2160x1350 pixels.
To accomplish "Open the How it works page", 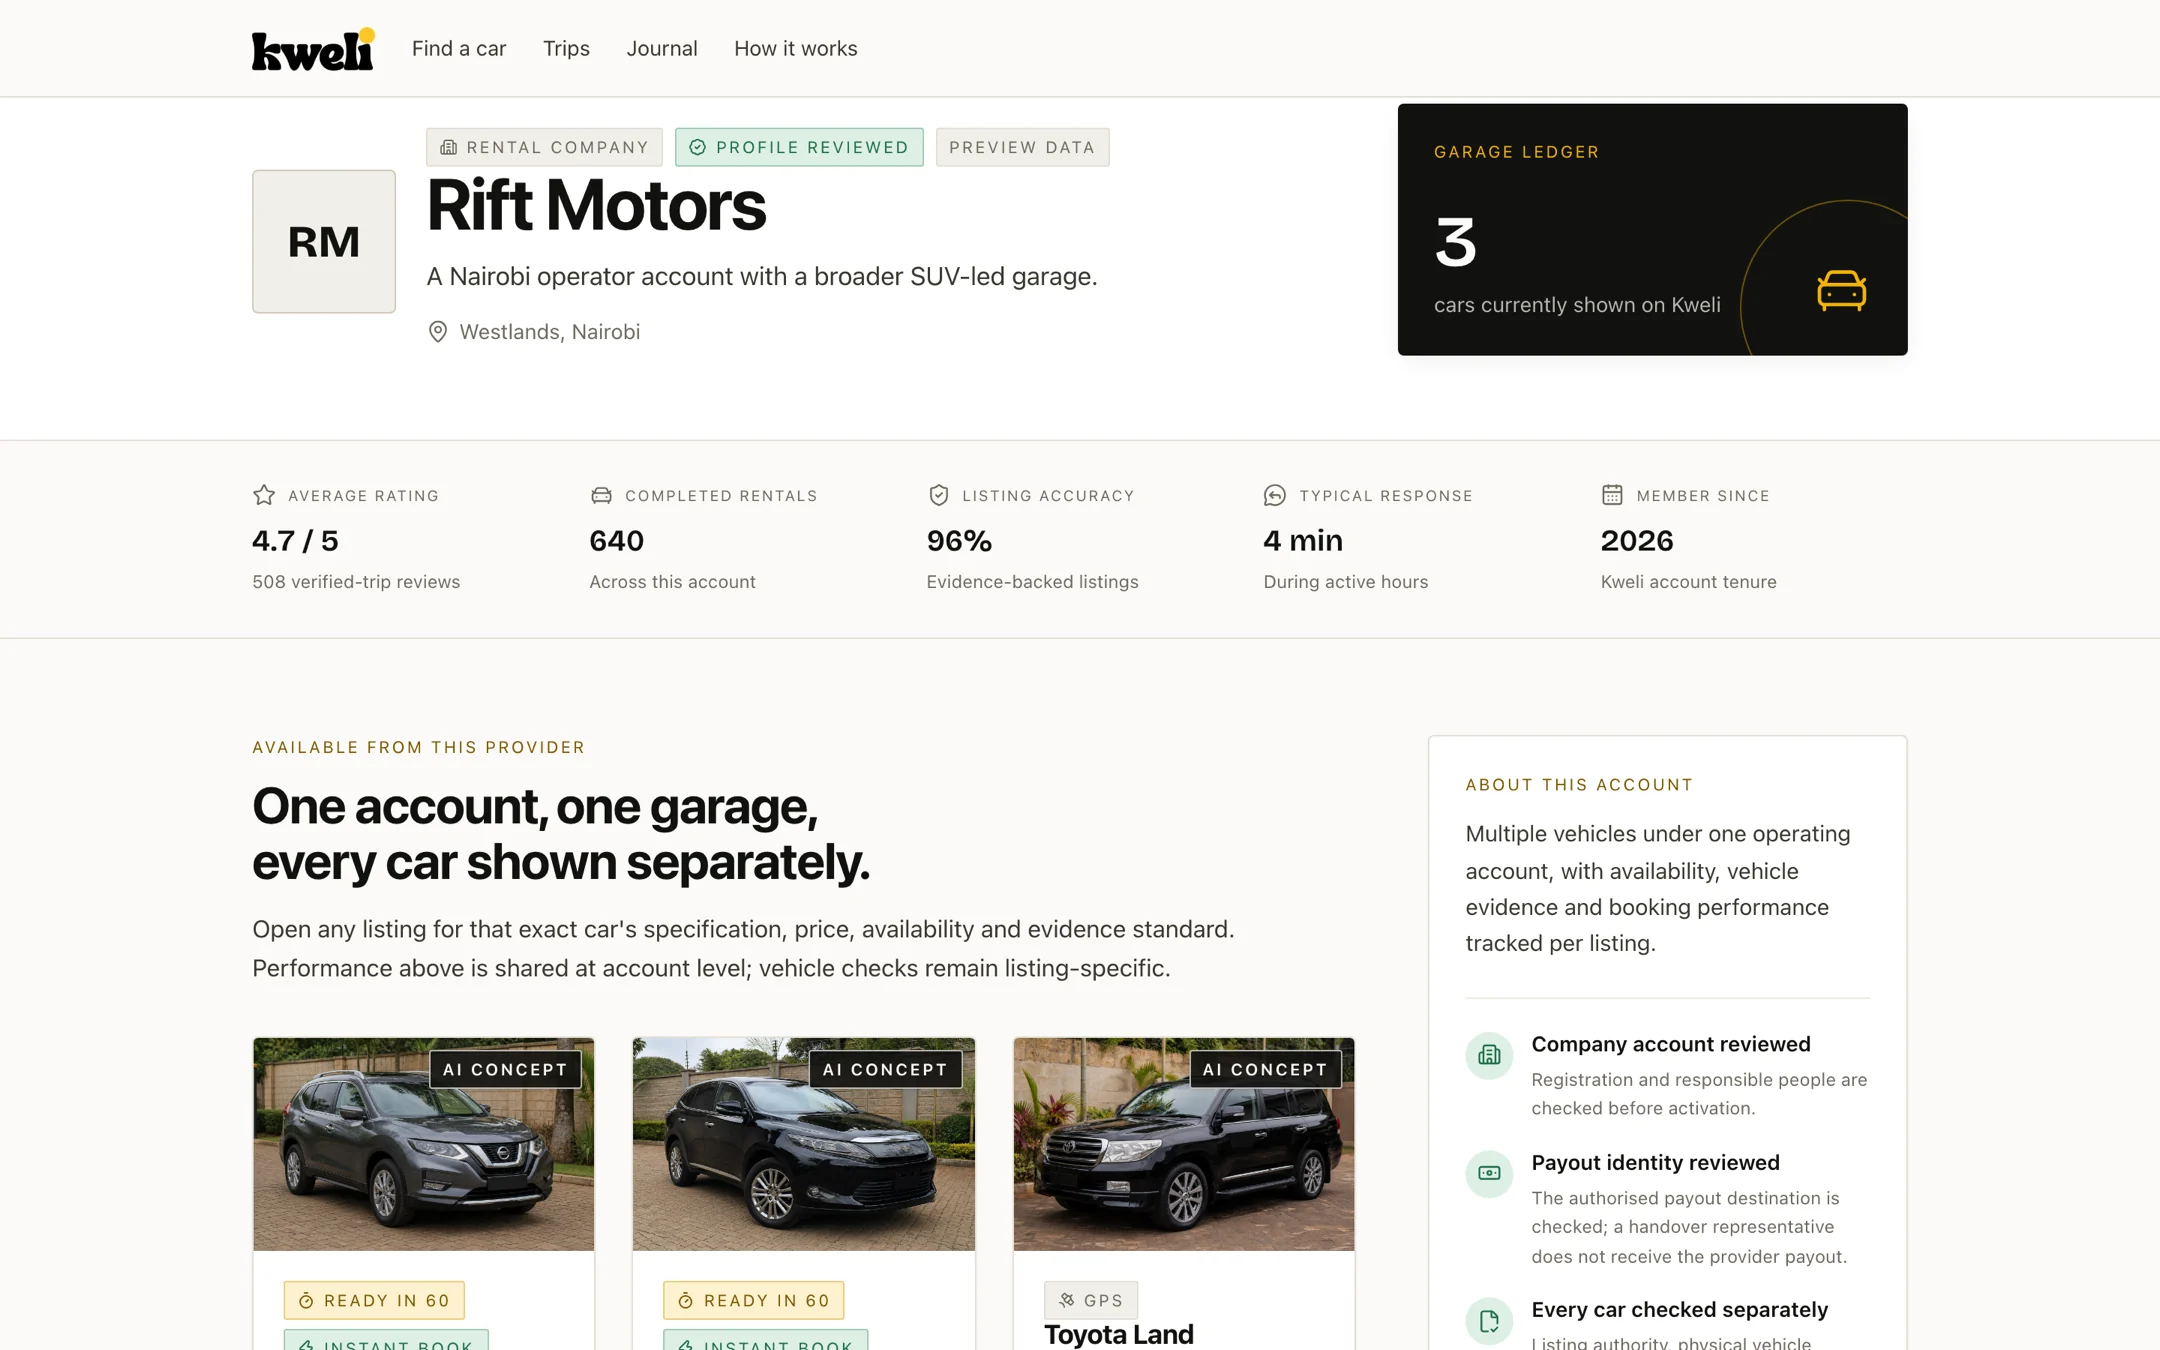I will [x=796, y=48].
